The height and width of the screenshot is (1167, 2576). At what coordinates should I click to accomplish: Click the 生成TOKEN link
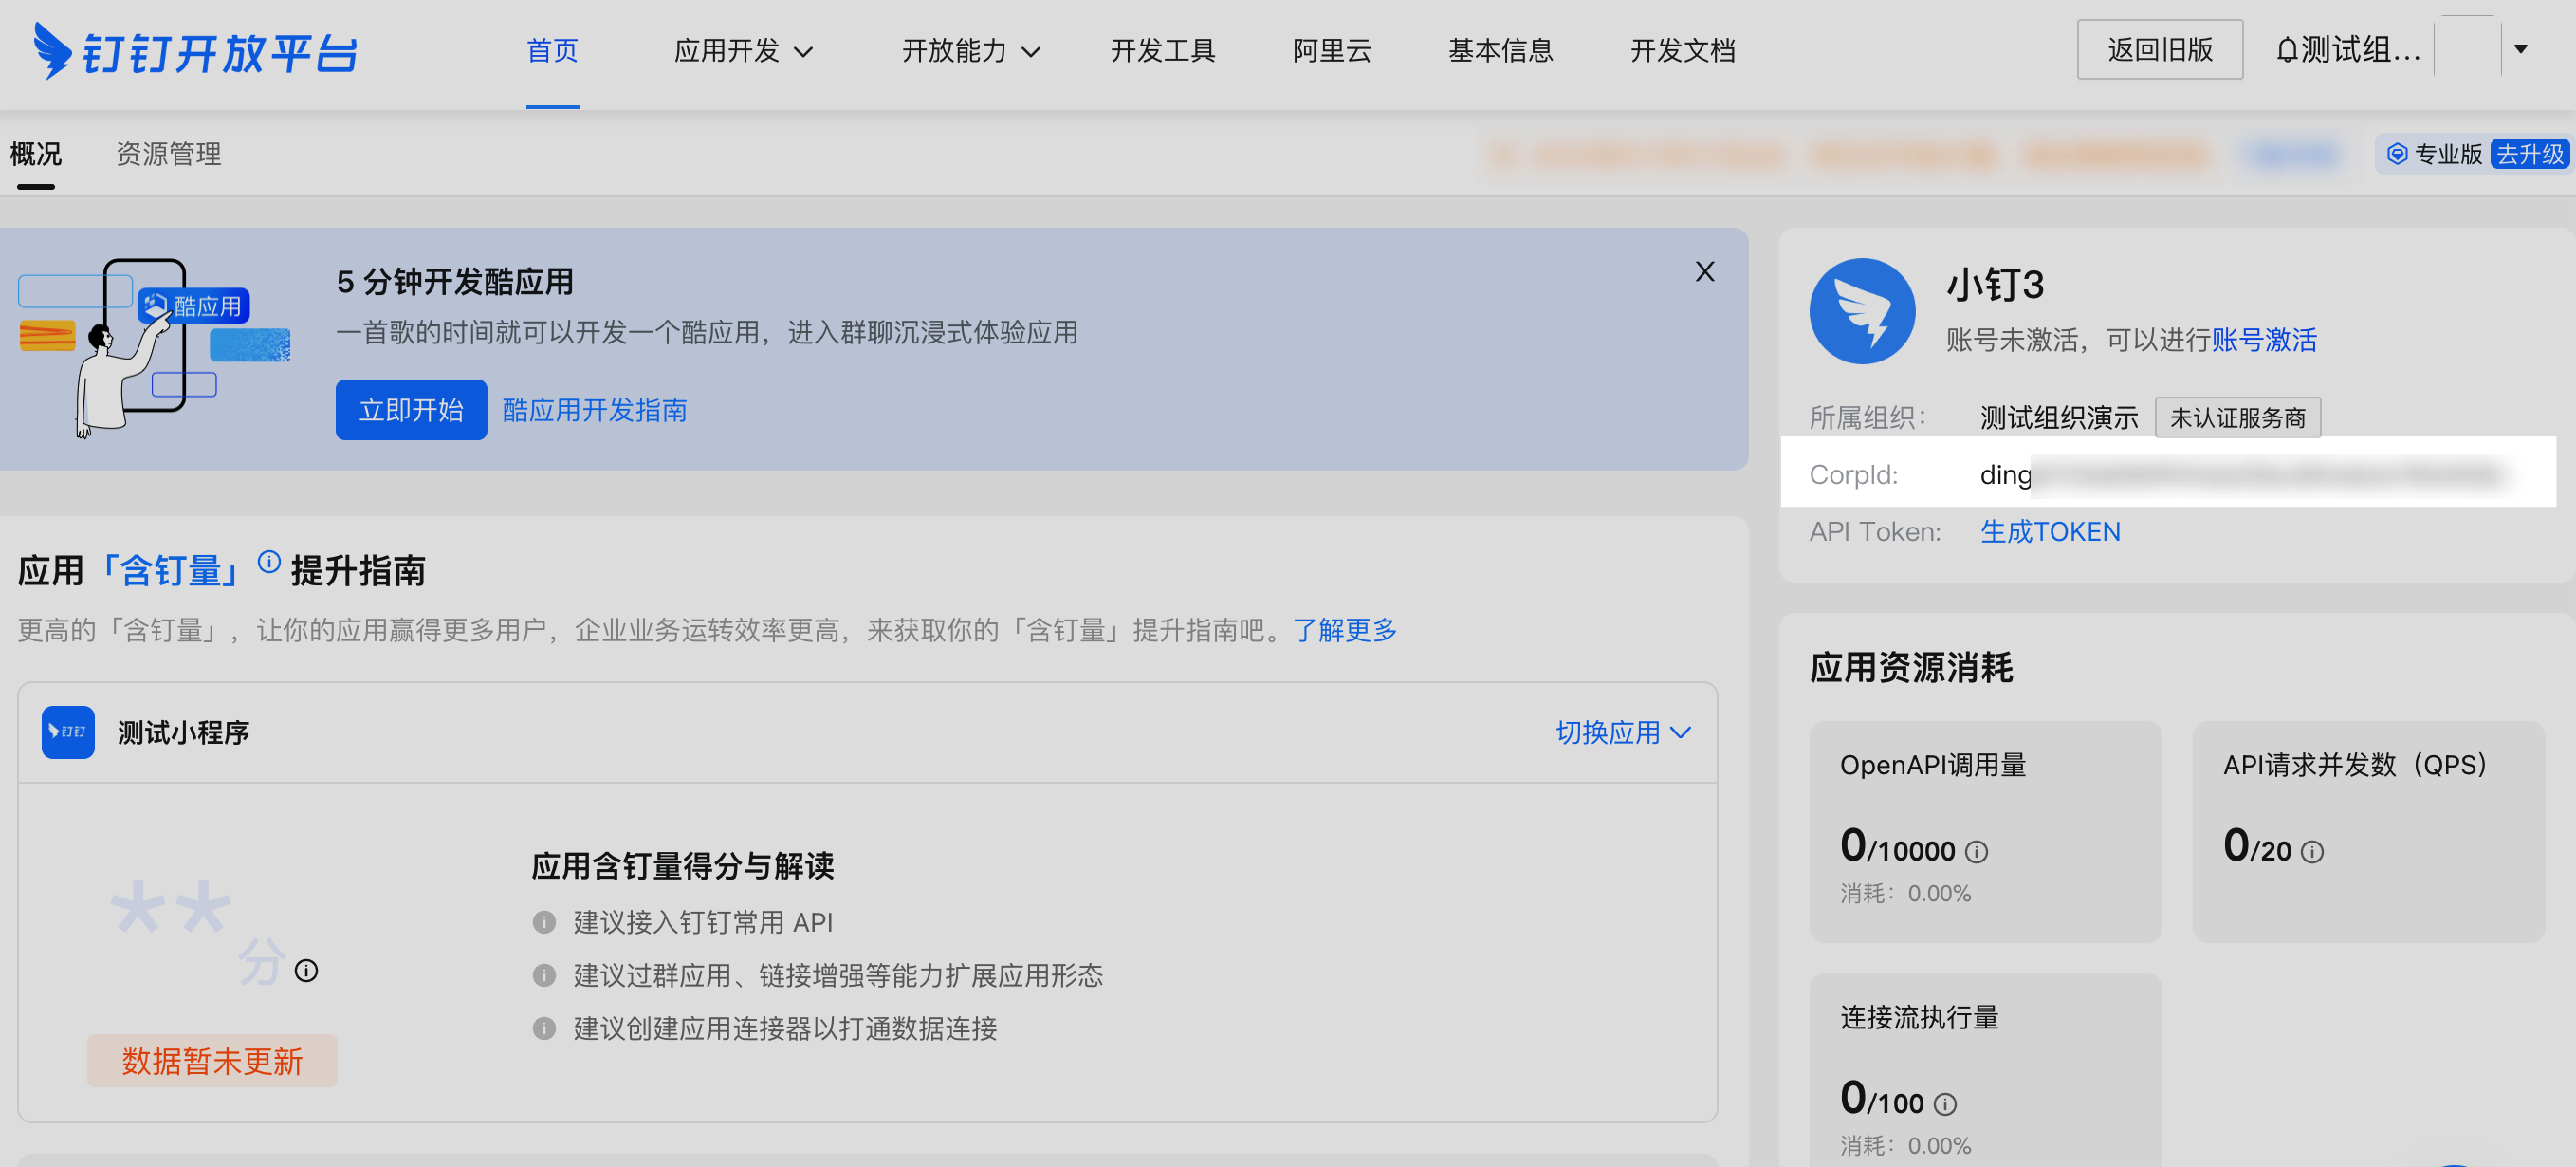[2050, 531]
